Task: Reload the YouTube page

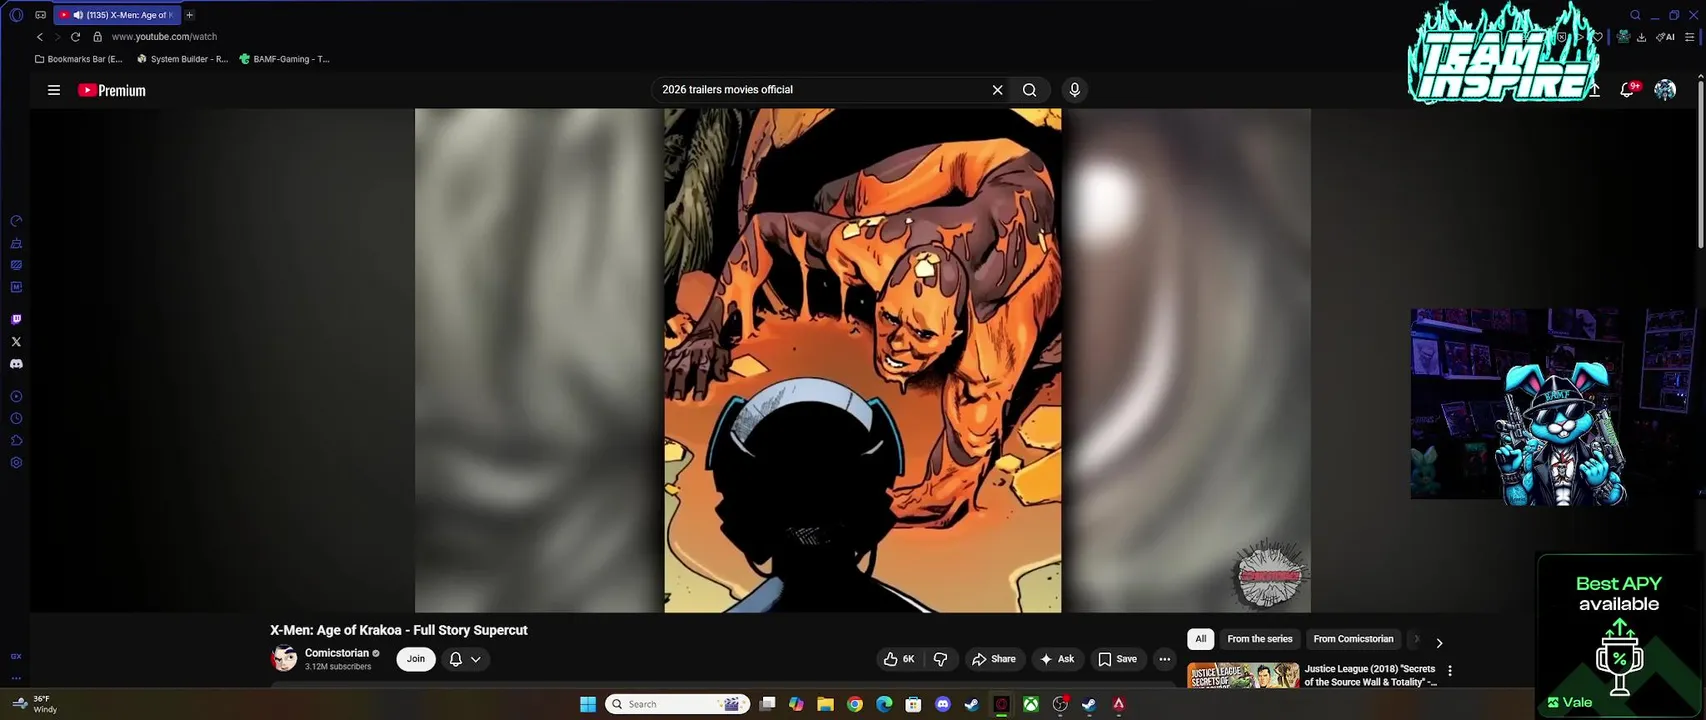Action: pos(75,37)
